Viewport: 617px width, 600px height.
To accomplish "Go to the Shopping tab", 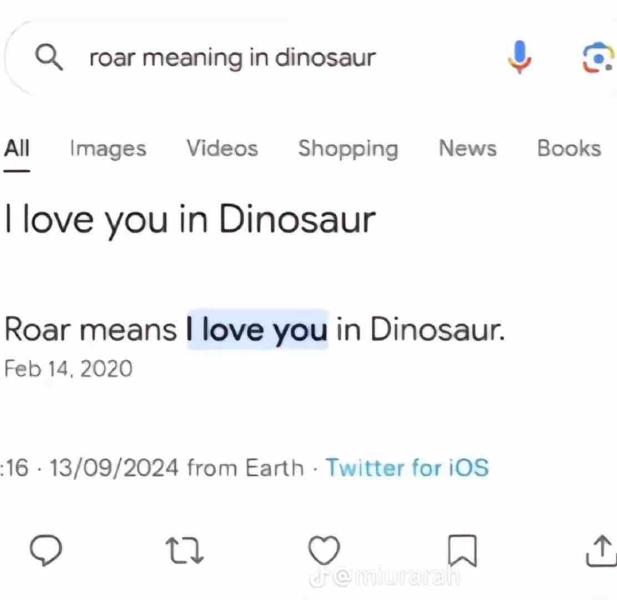I will click(x=348, y=149).
